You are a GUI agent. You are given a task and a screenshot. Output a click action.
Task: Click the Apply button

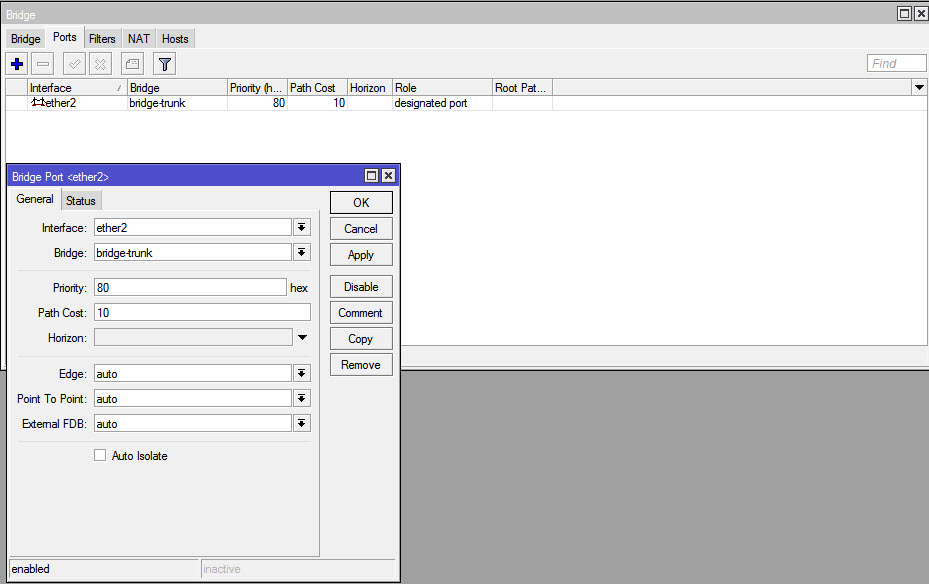[361, 255]
